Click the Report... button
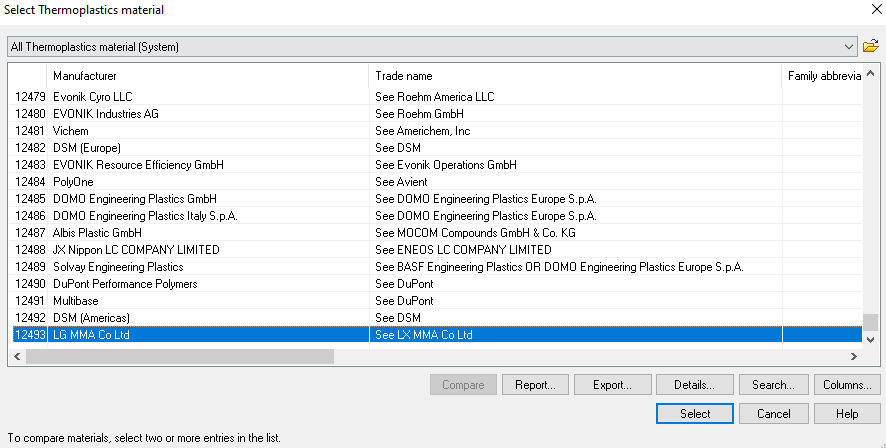The width and height of the screenshot is (886, 448). [535, 385]
